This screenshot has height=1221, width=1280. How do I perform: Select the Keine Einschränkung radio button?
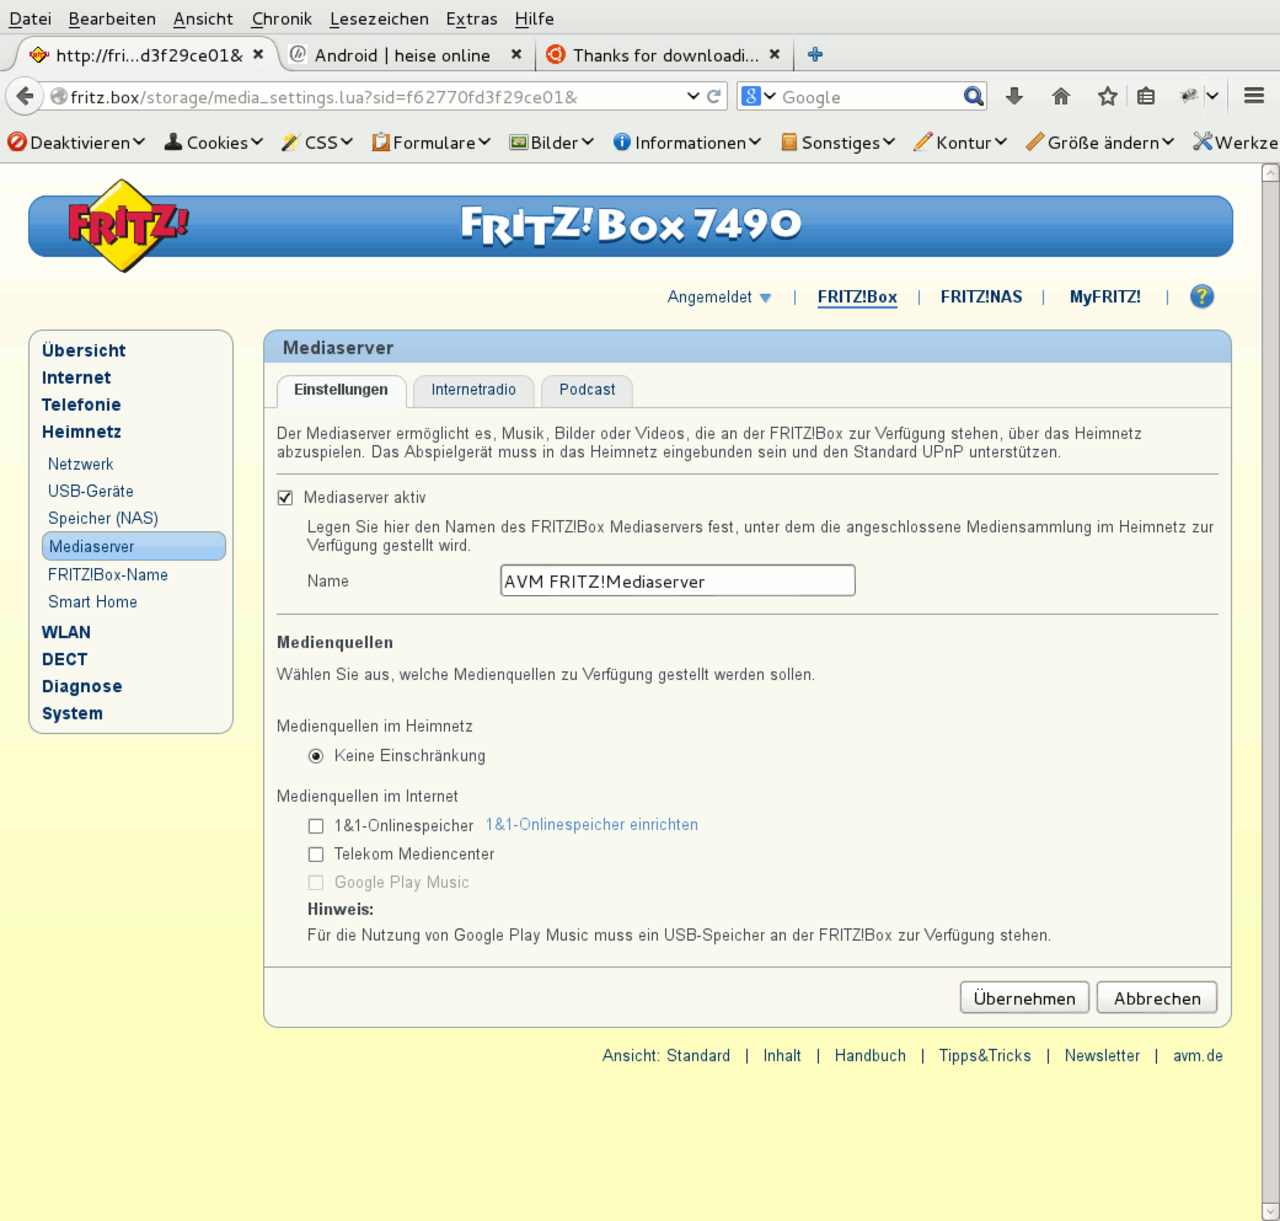(316, 756)
